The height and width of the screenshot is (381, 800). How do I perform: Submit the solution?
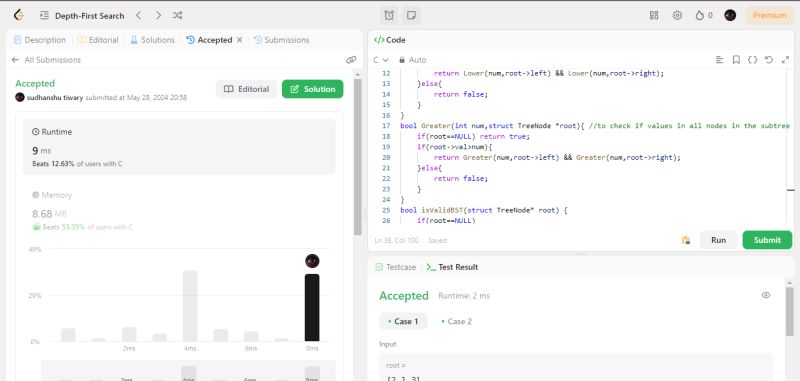(x=767, y=240)
